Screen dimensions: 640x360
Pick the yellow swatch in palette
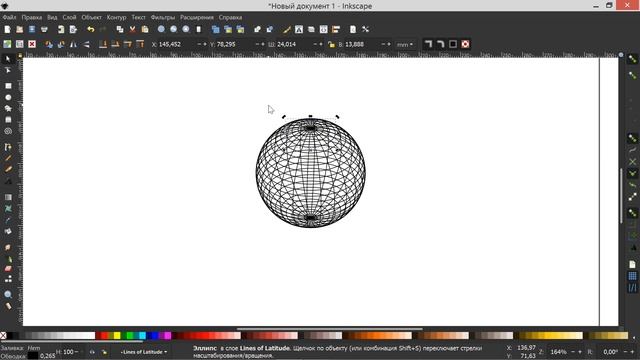click(x=117, y=336)
